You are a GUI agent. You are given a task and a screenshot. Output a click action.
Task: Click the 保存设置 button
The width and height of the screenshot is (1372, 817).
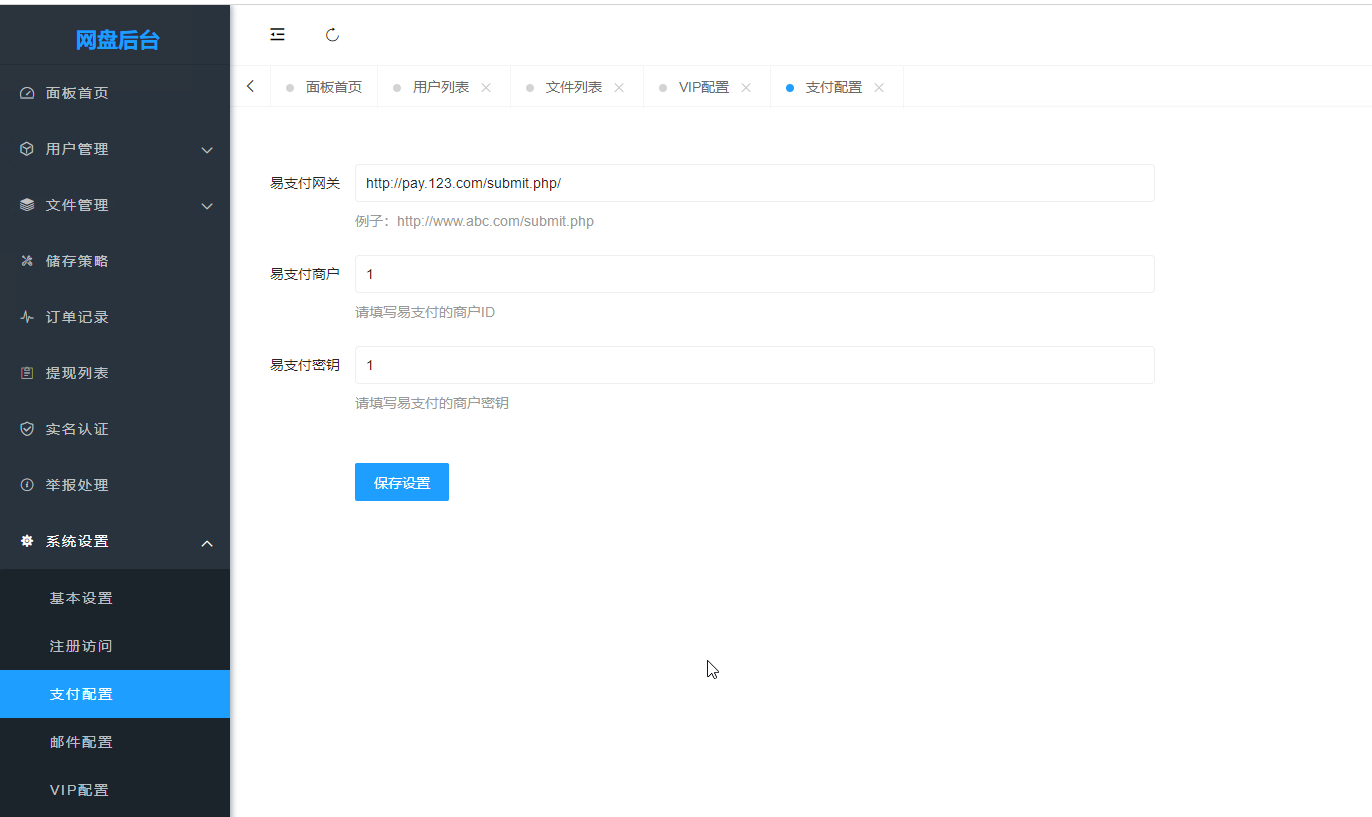tap(402, 482)
